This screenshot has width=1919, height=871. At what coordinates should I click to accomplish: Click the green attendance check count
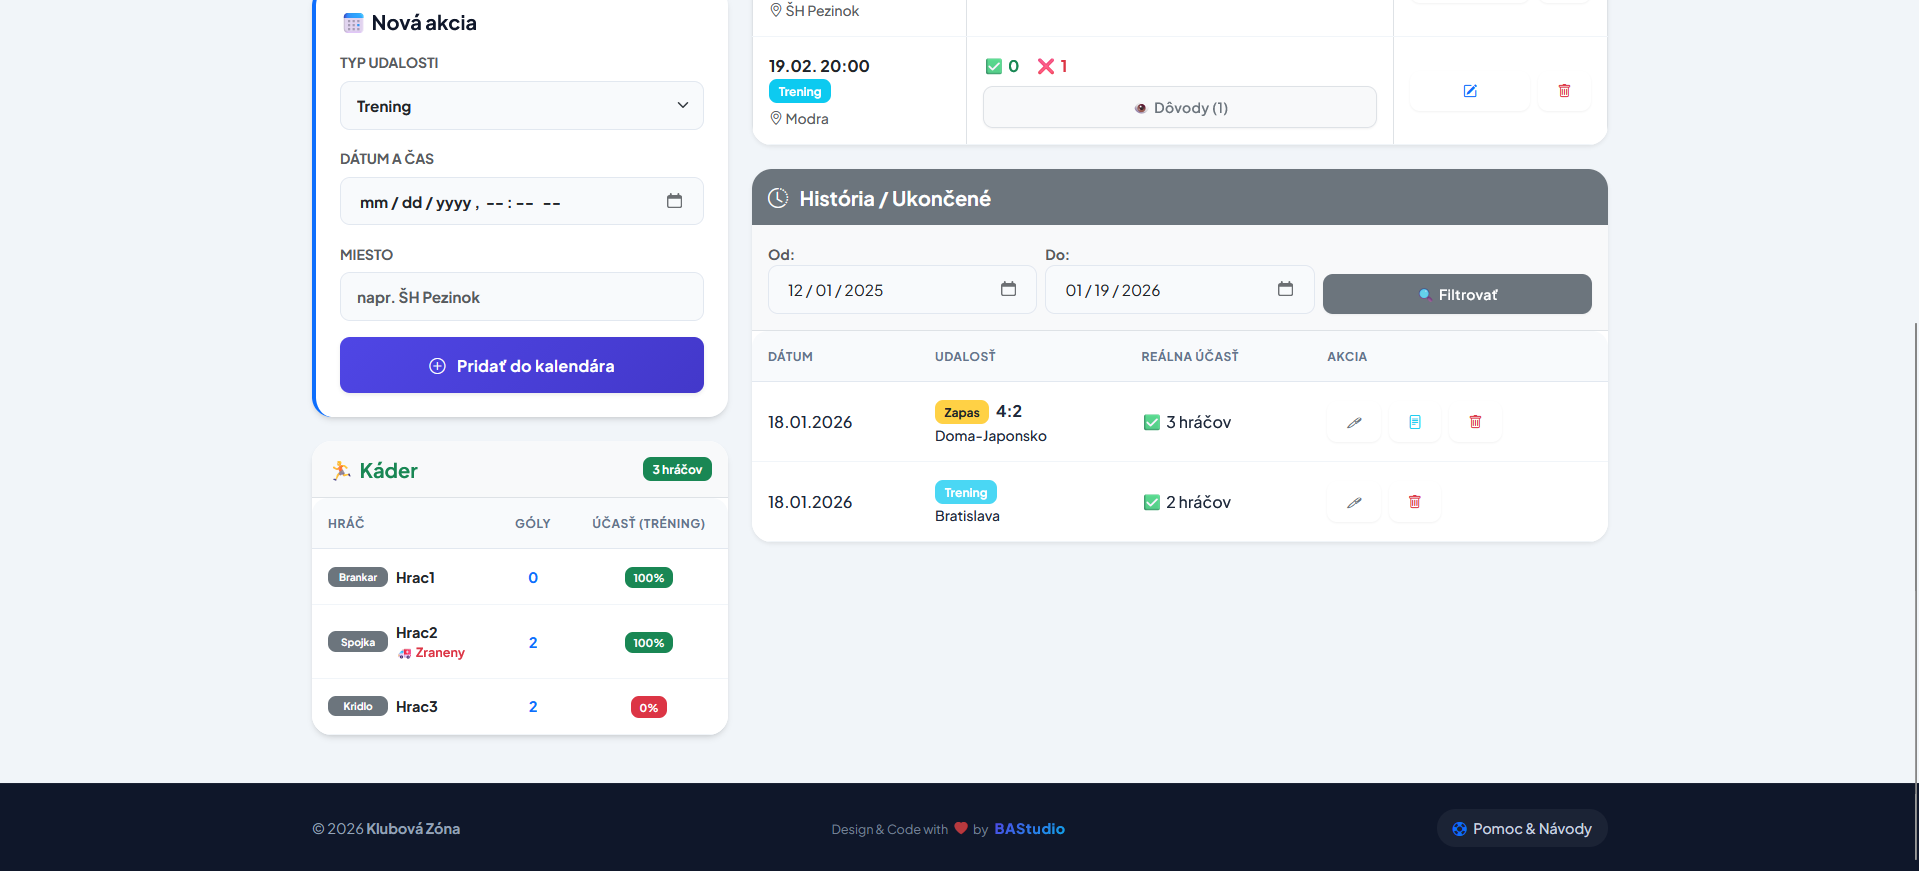click(1002, 66)
